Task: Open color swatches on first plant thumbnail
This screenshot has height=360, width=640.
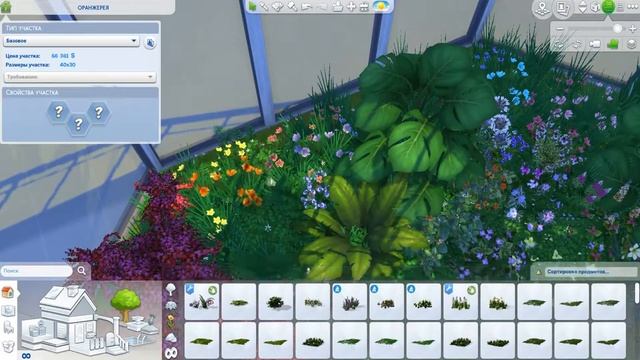Action: pos(212,290)
